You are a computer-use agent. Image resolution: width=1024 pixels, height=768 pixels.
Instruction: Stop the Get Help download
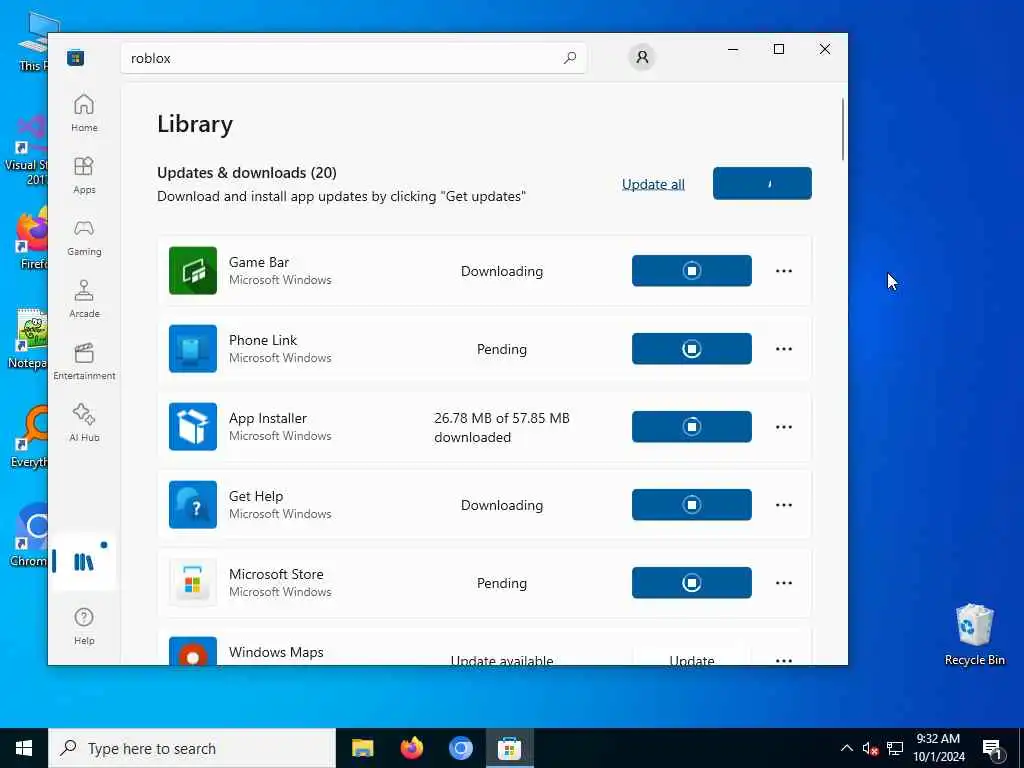click(692, 505)
